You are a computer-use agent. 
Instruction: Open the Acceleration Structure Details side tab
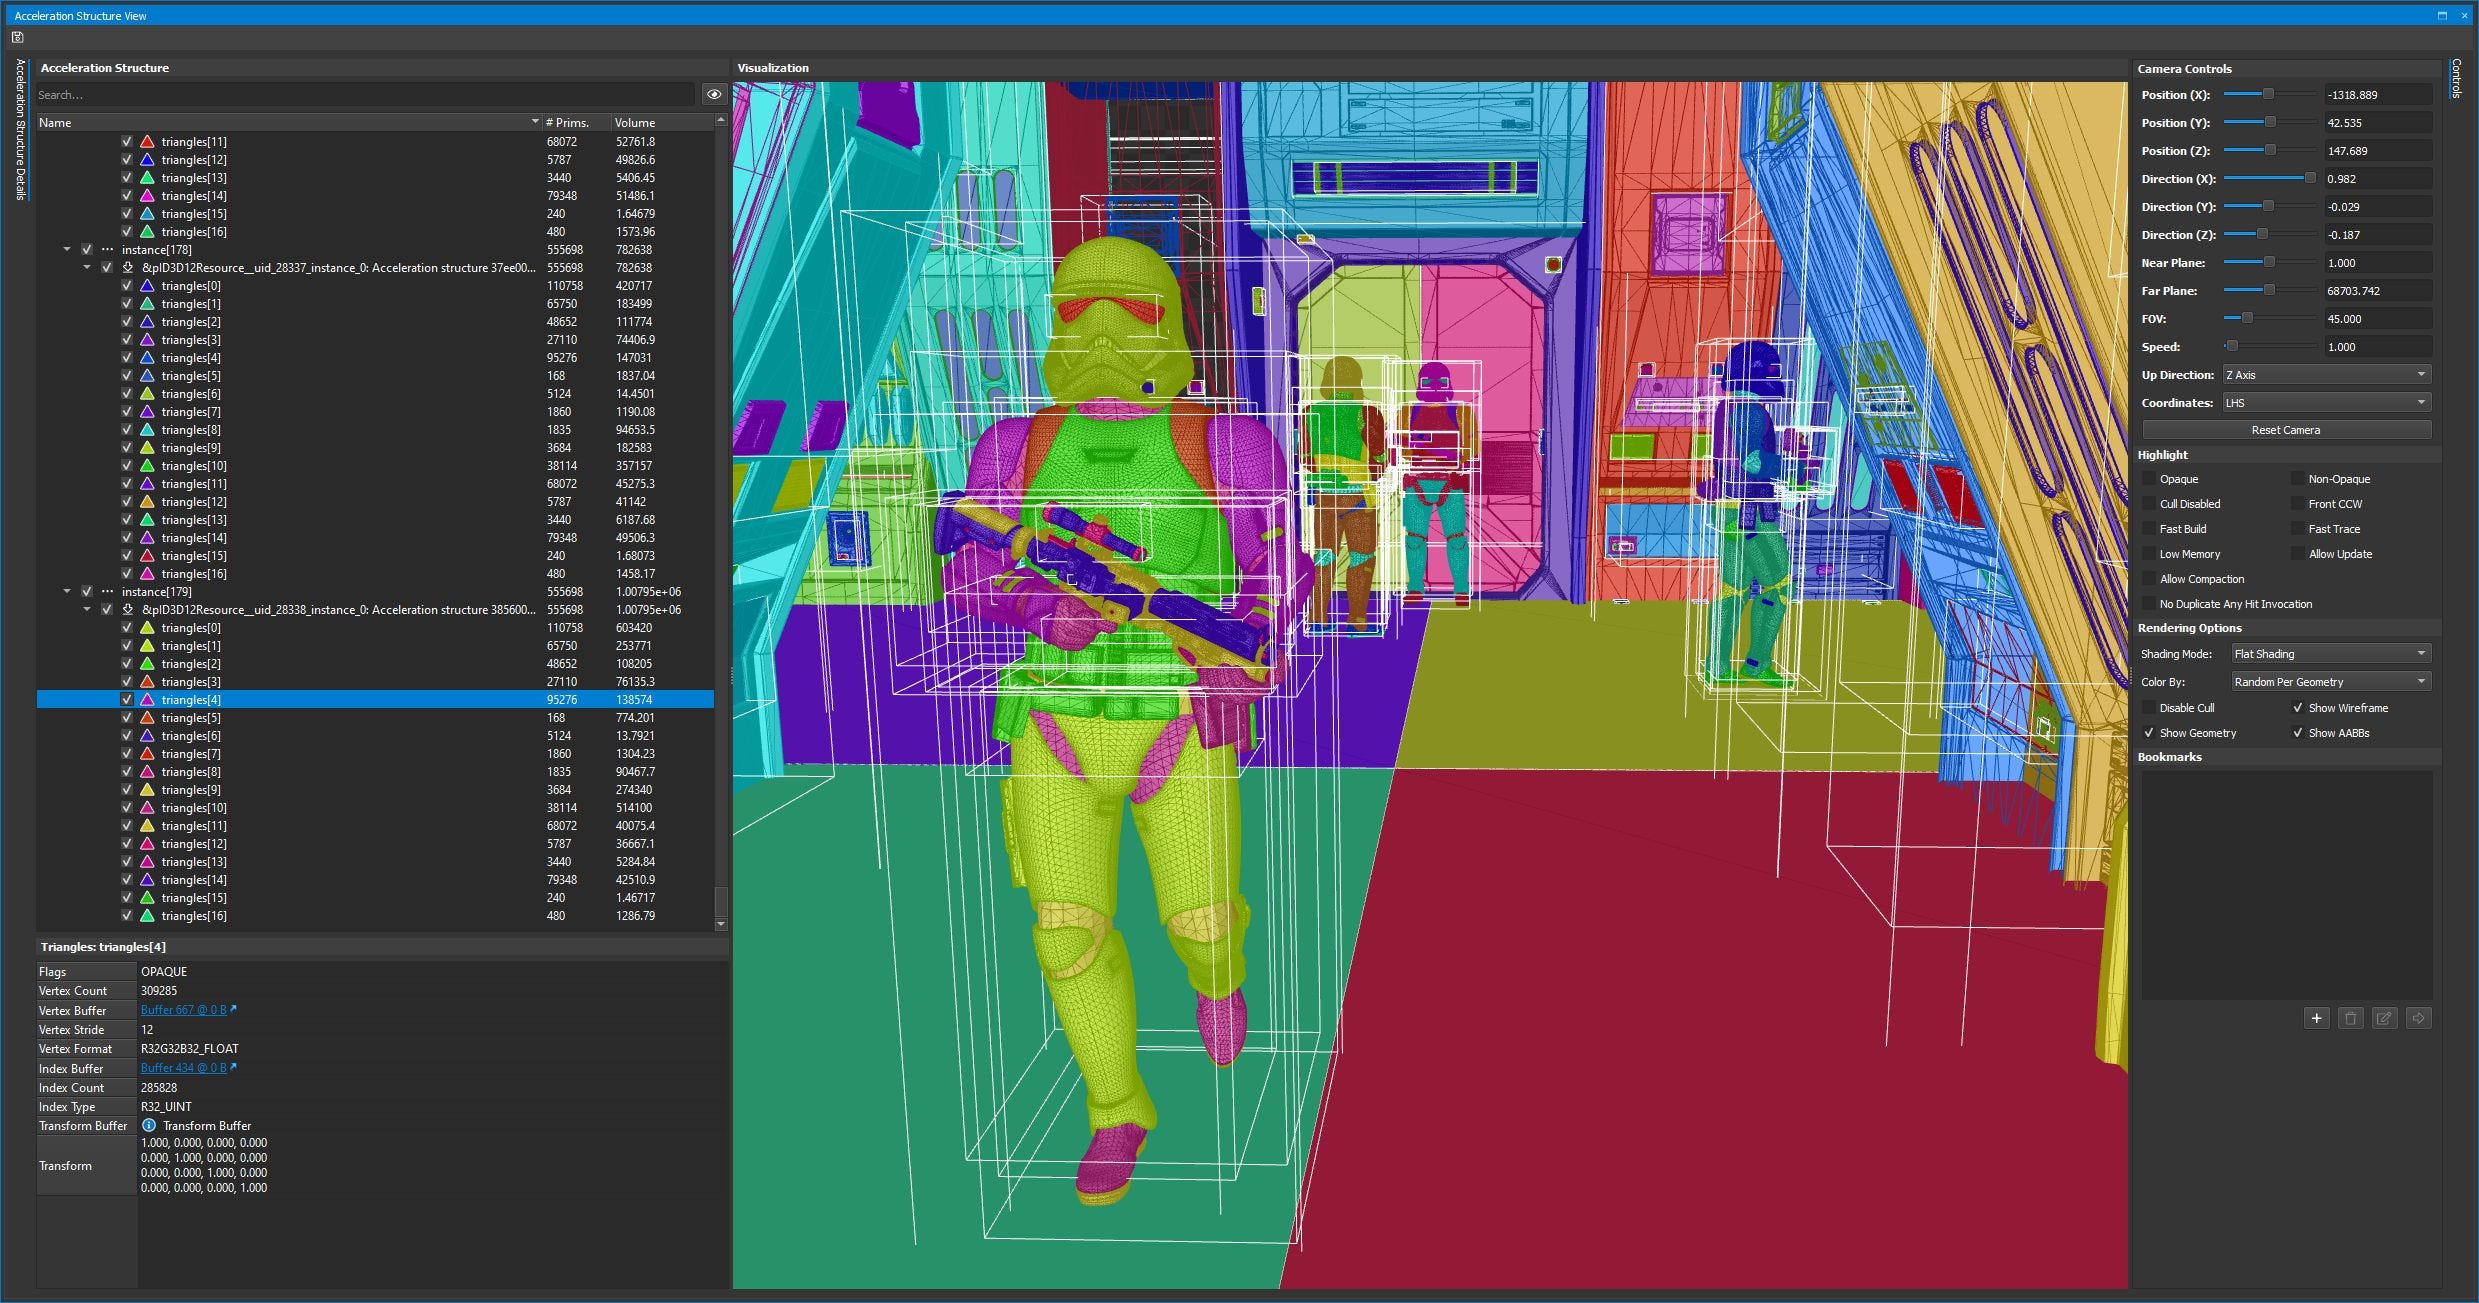tap(20, 130)
